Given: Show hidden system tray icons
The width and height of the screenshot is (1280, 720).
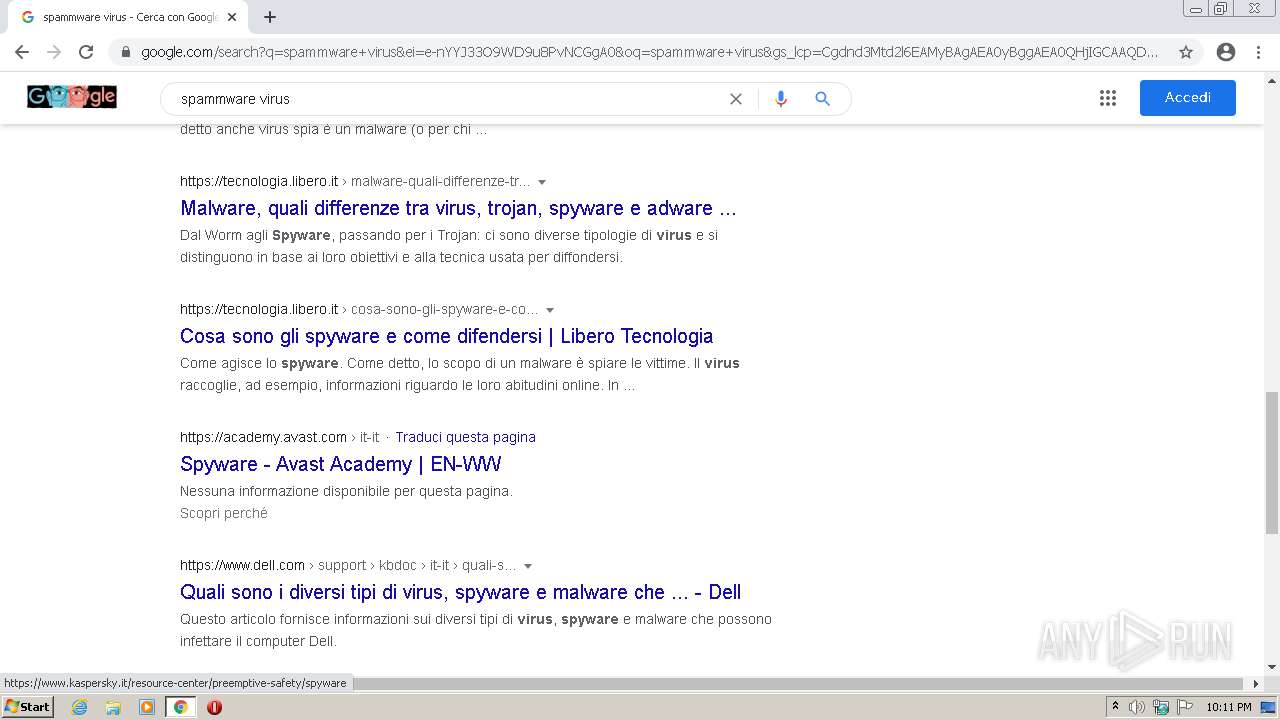Looking at the screenshot, I should 1115,707.
